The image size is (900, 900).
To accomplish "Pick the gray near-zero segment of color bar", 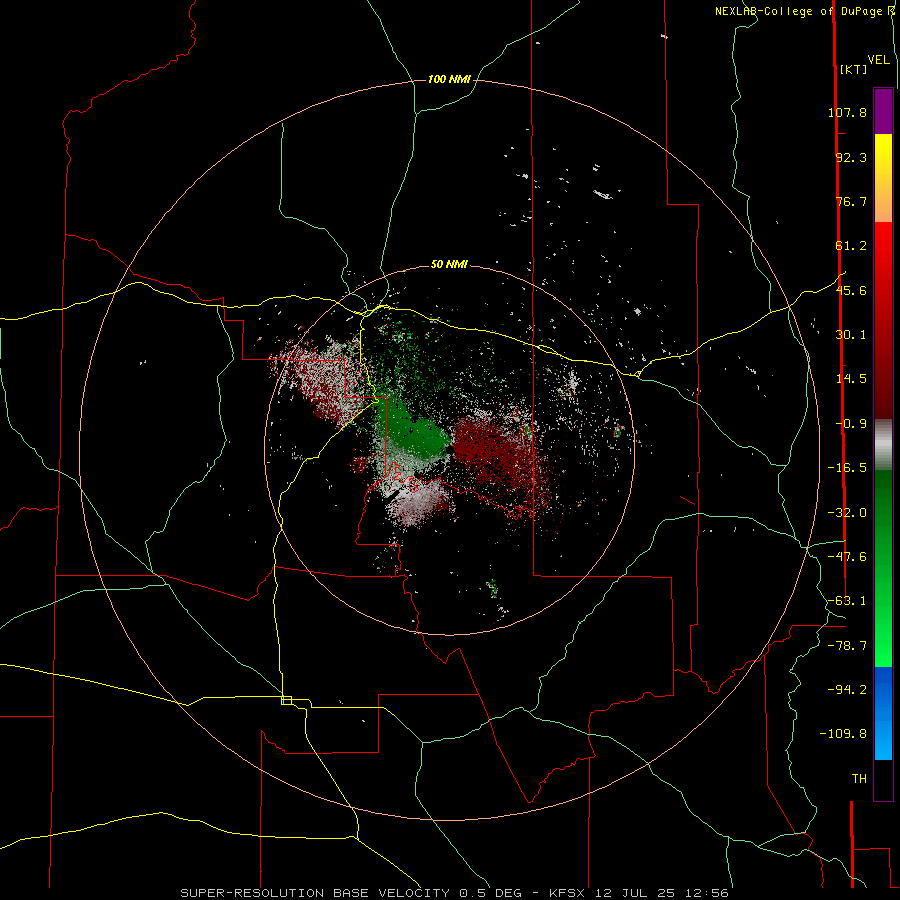I will coord(883,444).
